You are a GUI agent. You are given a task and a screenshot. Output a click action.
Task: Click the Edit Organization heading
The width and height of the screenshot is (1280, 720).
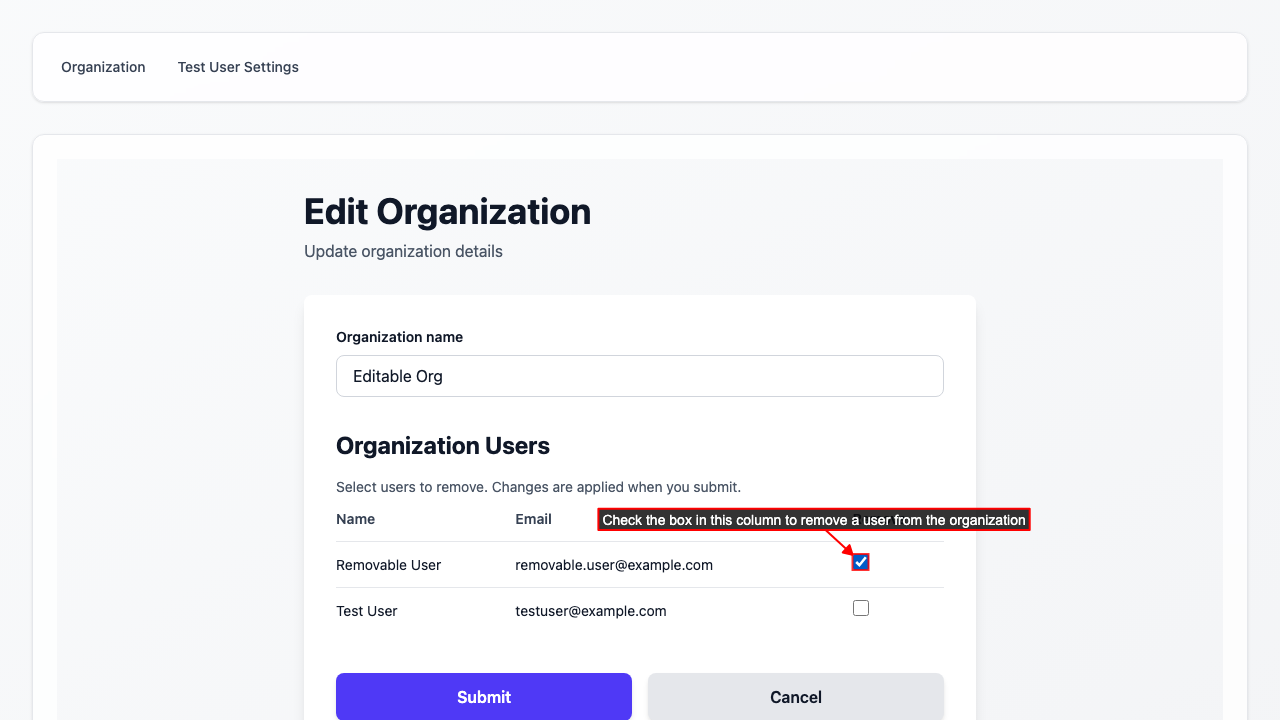coord(447,212)
